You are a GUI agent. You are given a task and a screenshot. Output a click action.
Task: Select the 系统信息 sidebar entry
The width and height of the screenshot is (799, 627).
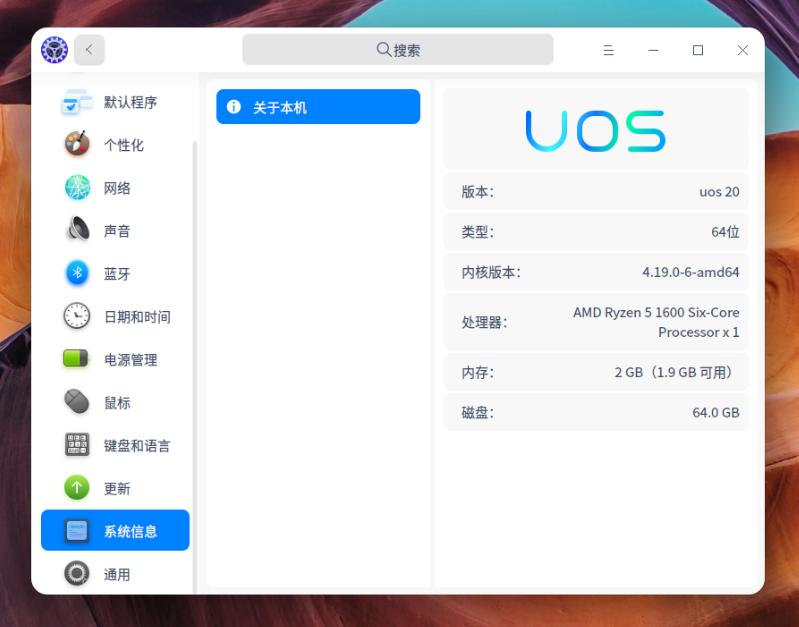(115, 530)
